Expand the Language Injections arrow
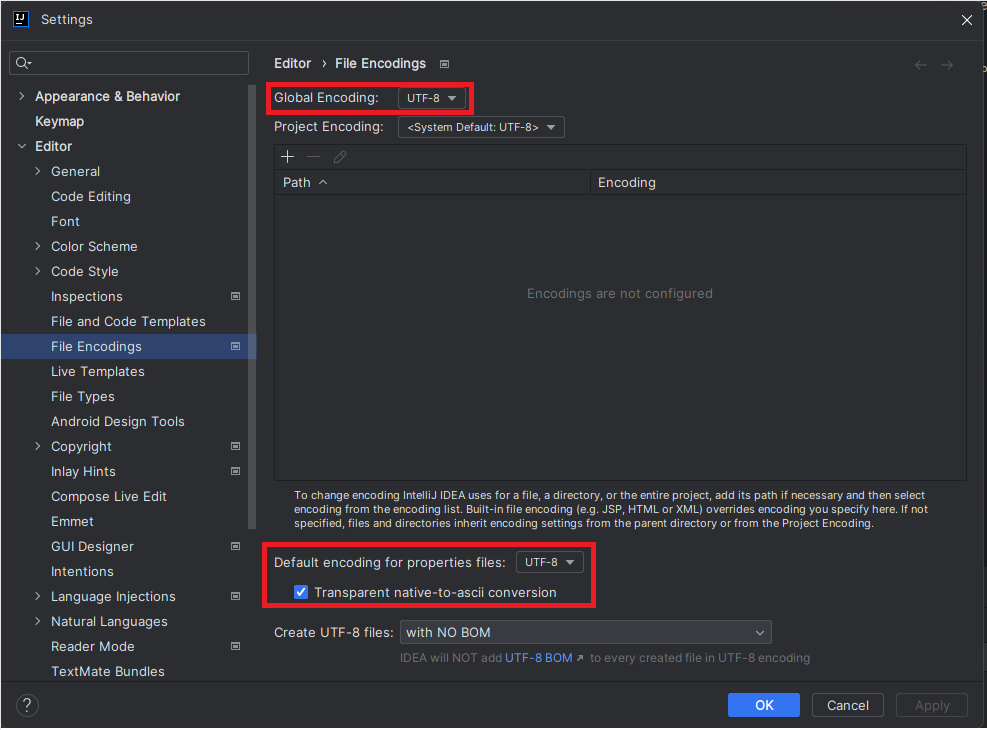987x730 pixels. [38, 596]
